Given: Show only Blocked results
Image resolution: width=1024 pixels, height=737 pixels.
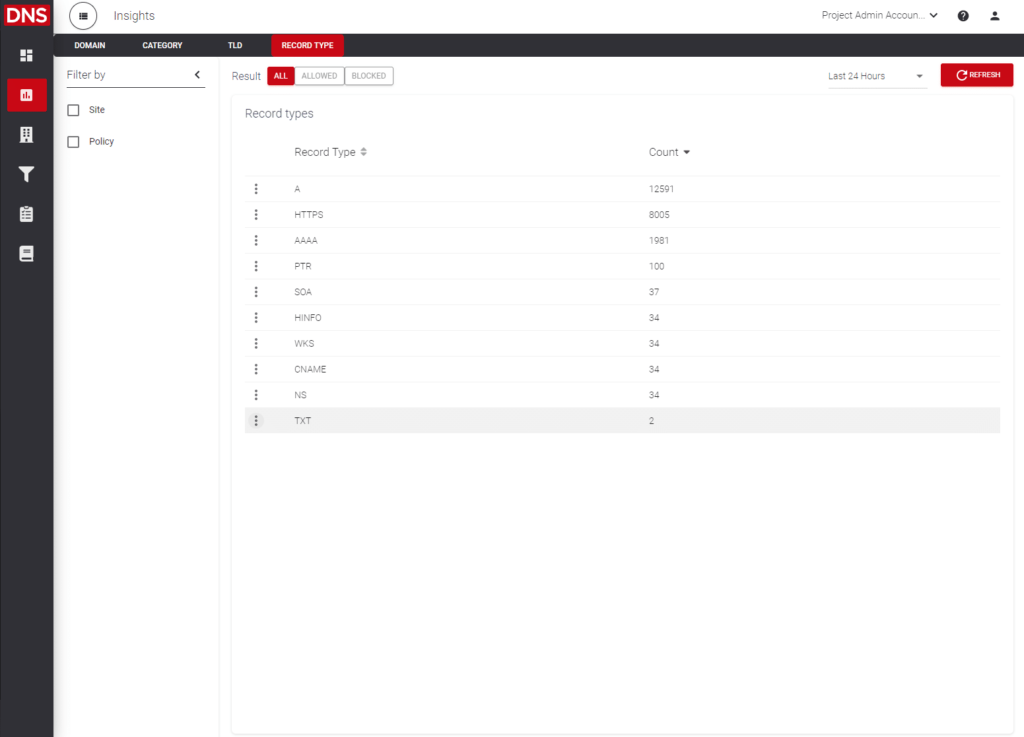Looking at the screenshot, I should coord(369,76).
